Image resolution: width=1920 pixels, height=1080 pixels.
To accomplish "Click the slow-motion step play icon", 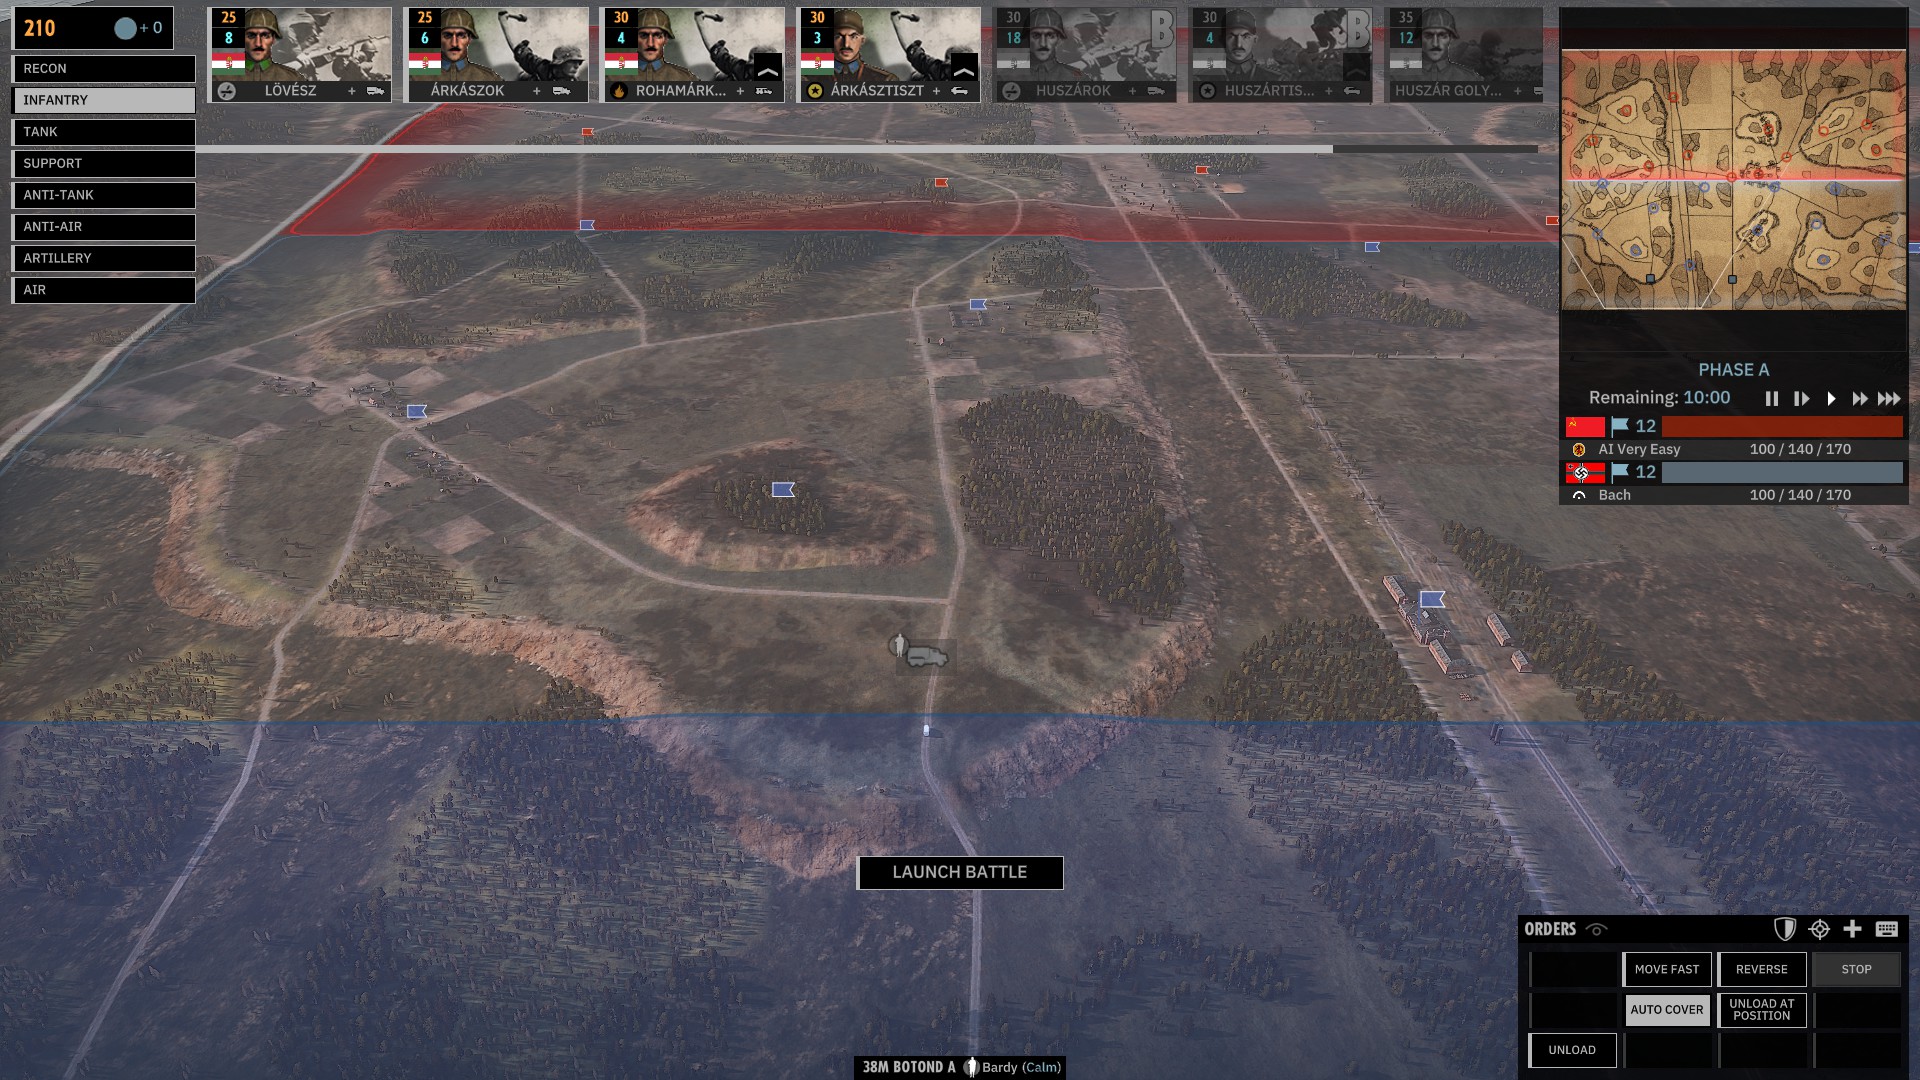I will click(1801, 399).
